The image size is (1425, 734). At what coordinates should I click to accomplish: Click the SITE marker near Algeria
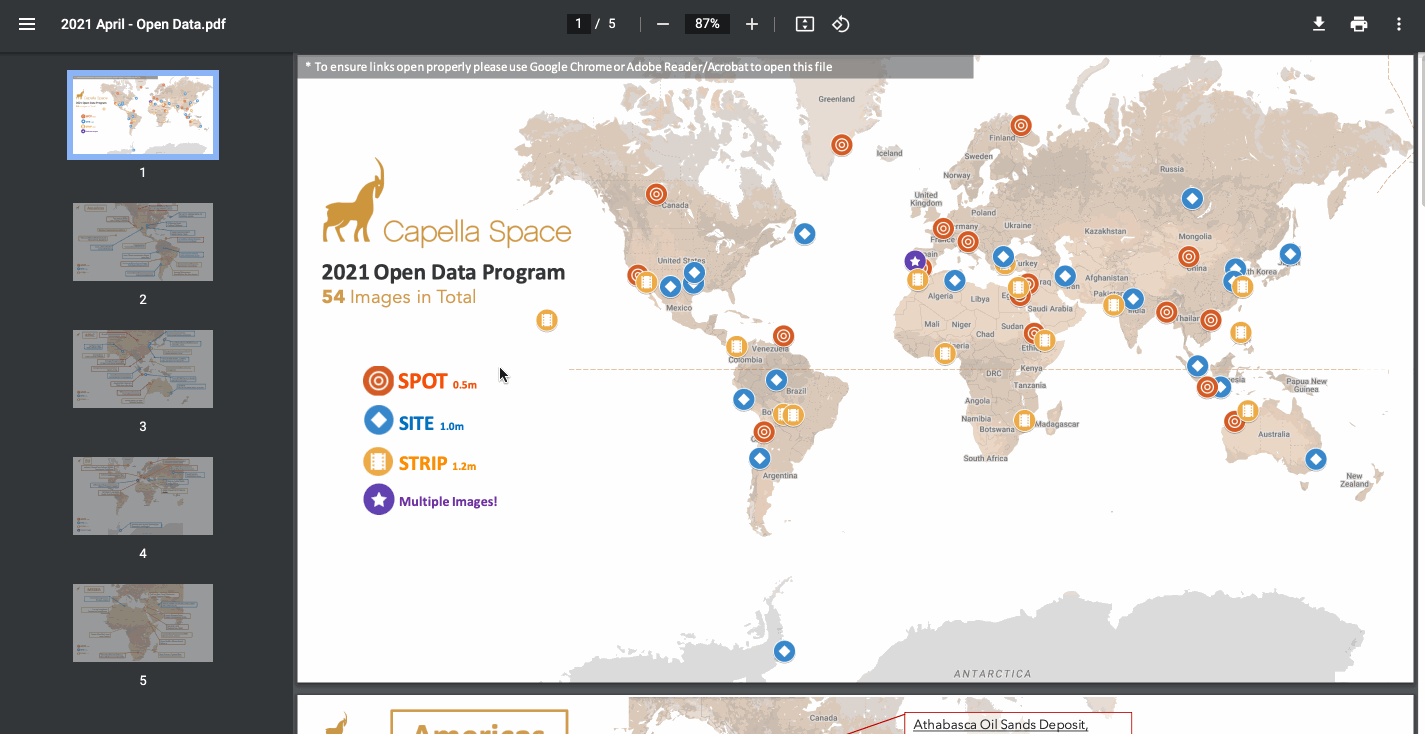[955, 280]
